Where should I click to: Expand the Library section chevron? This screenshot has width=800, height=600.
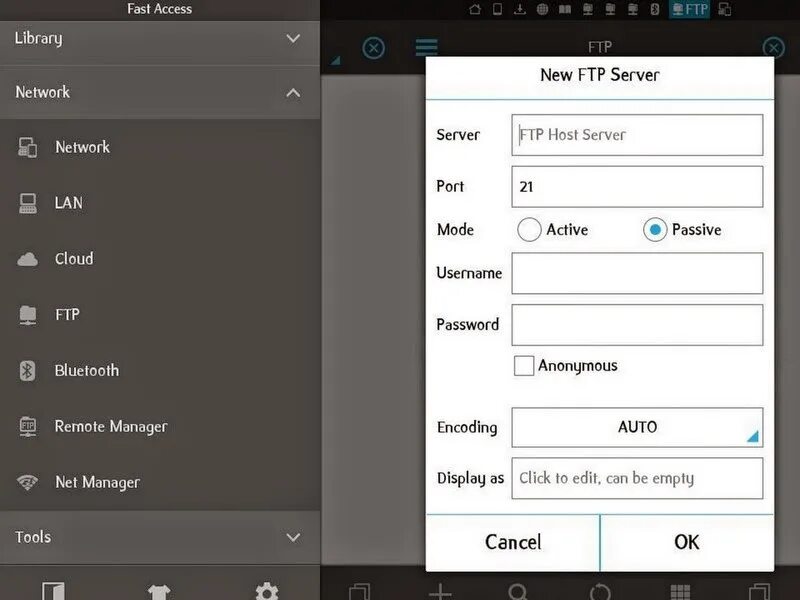click(x=293, y=38)
